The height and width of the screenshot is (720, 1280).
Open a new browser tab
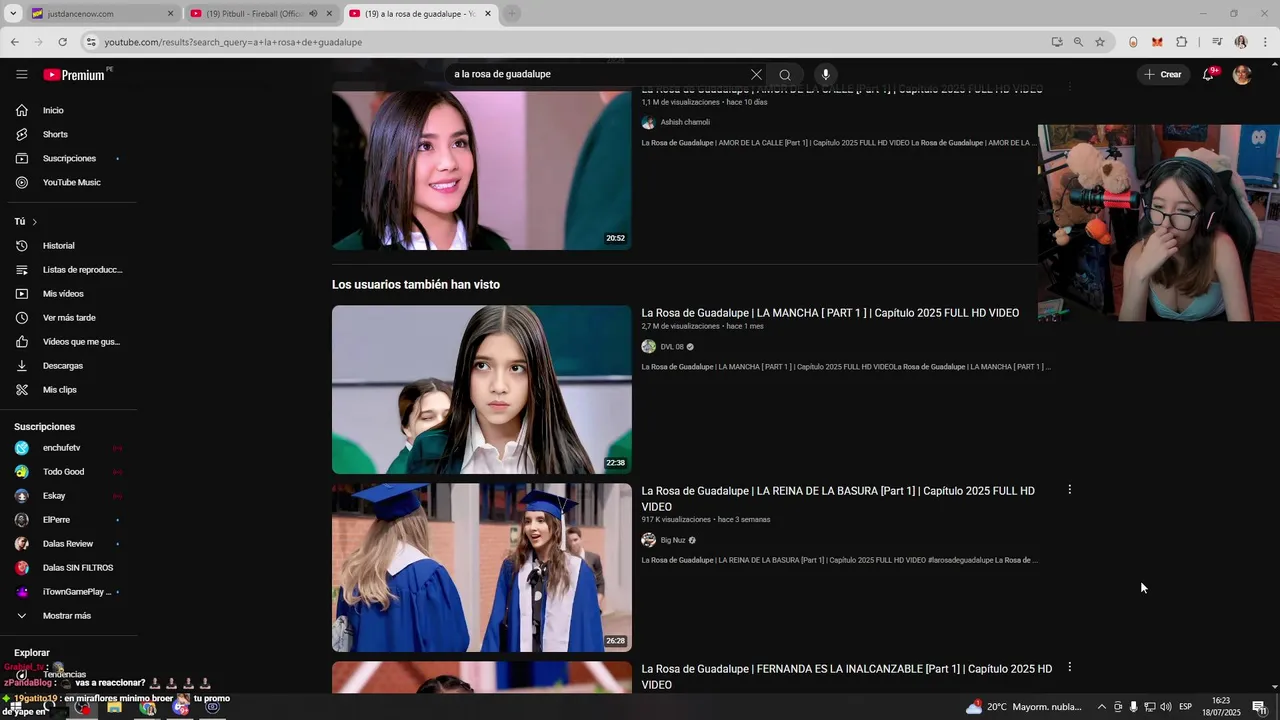(x=511, y=14)
